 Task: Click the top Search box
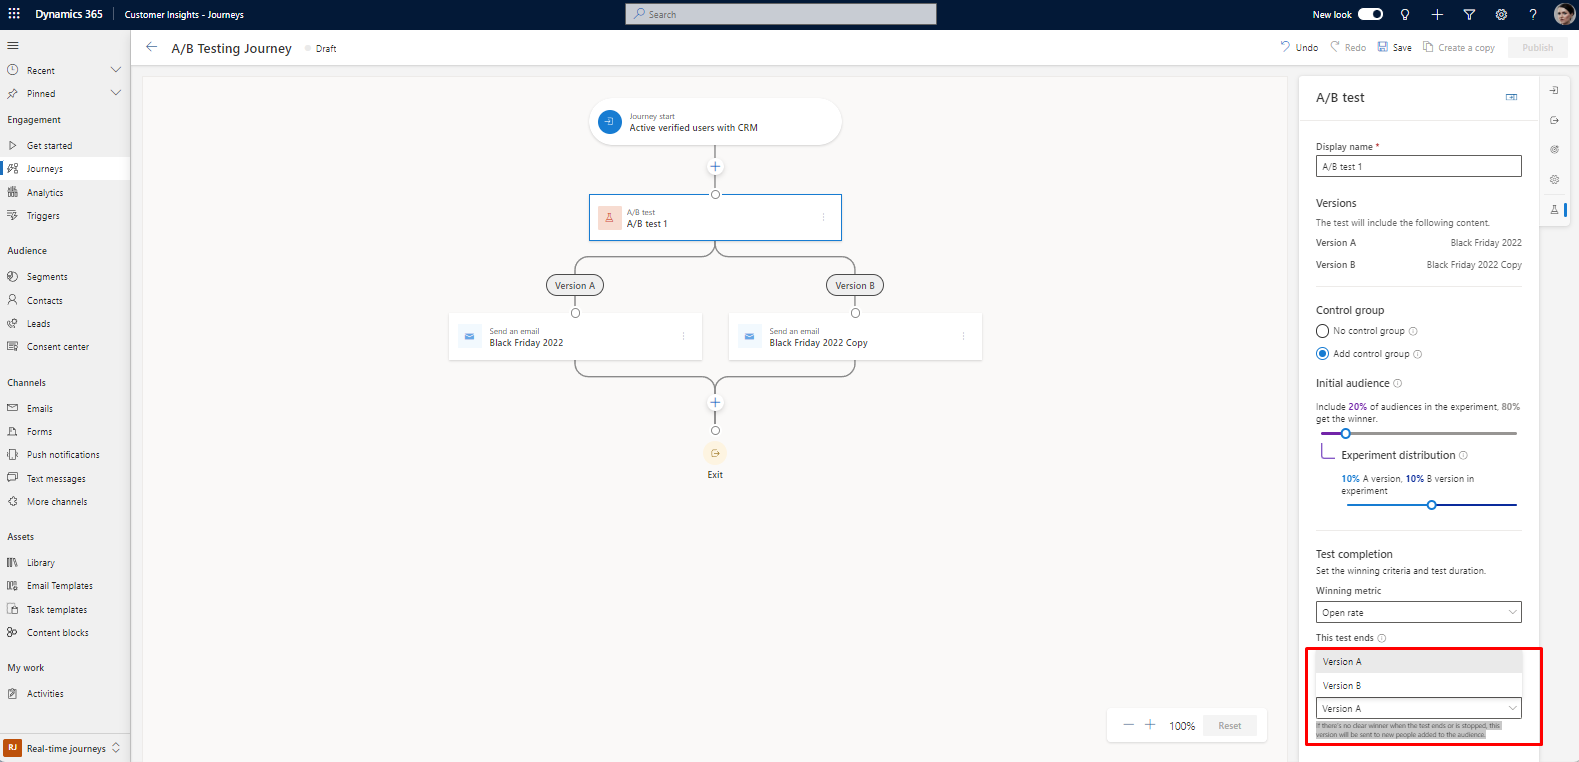click(781, 14)
